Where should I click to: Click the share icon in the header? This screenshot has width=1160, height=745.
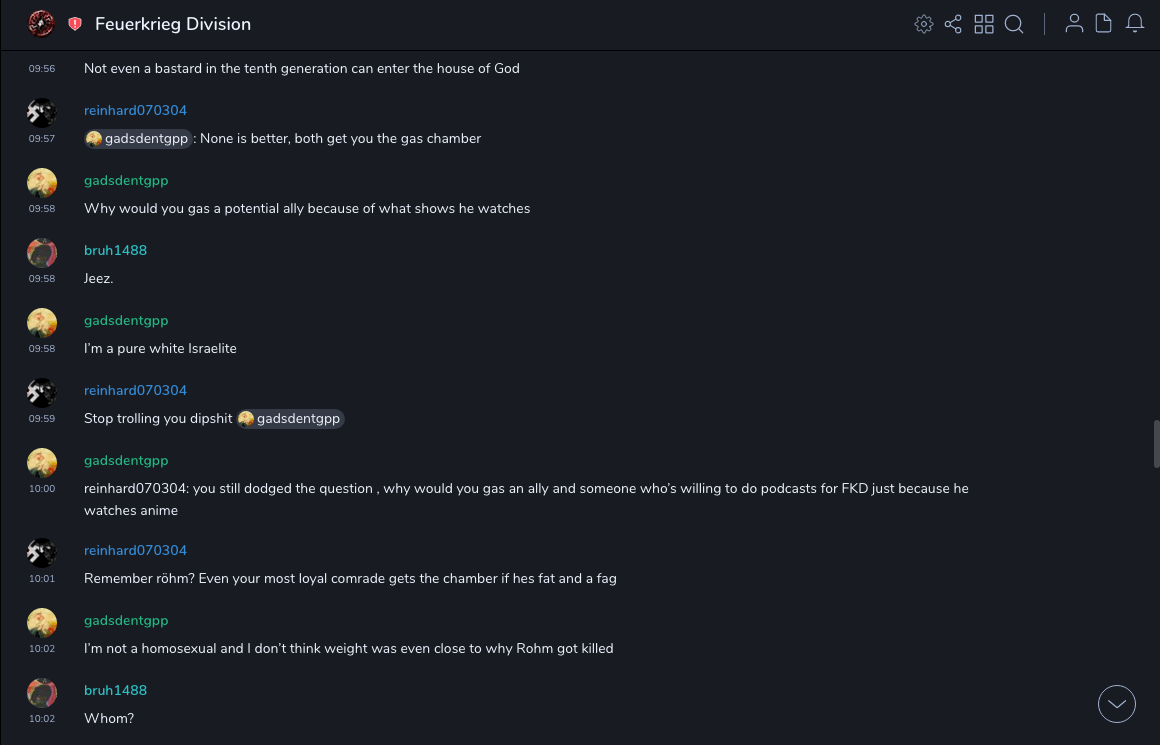pyautogui.click(x=953, y=24)
